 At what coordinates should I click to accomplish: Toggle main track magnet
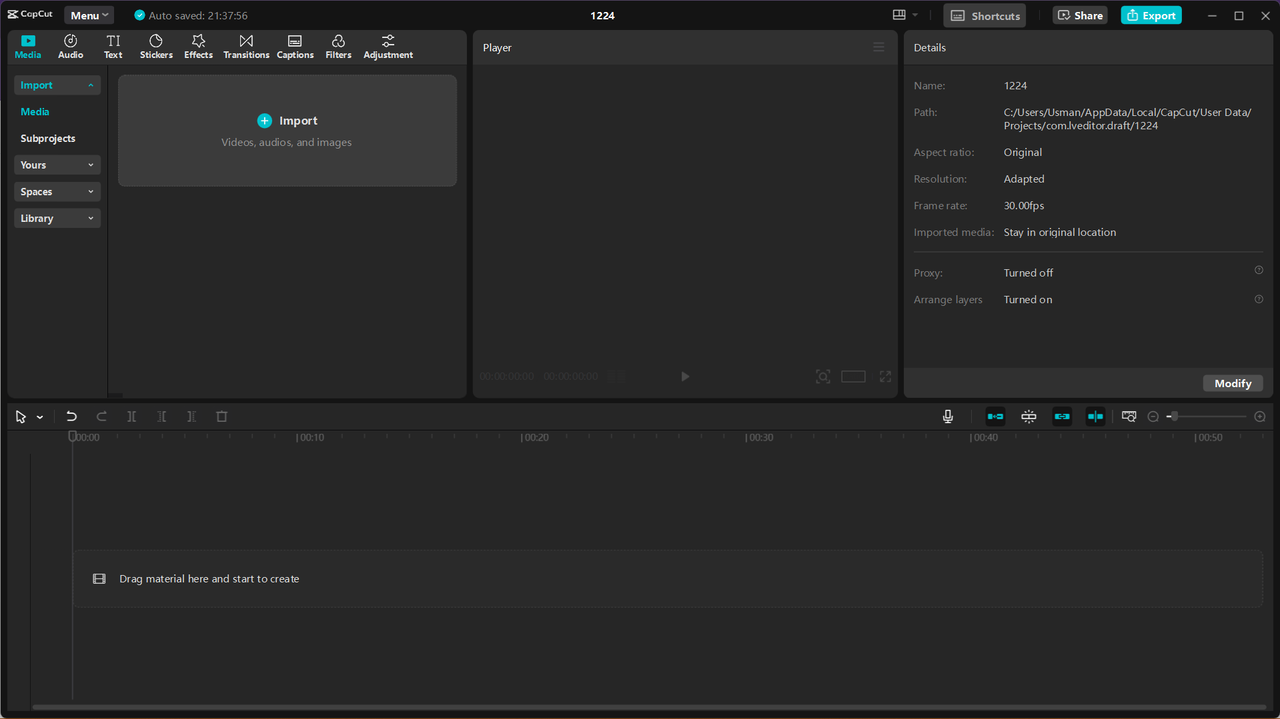tap(995, 417)
